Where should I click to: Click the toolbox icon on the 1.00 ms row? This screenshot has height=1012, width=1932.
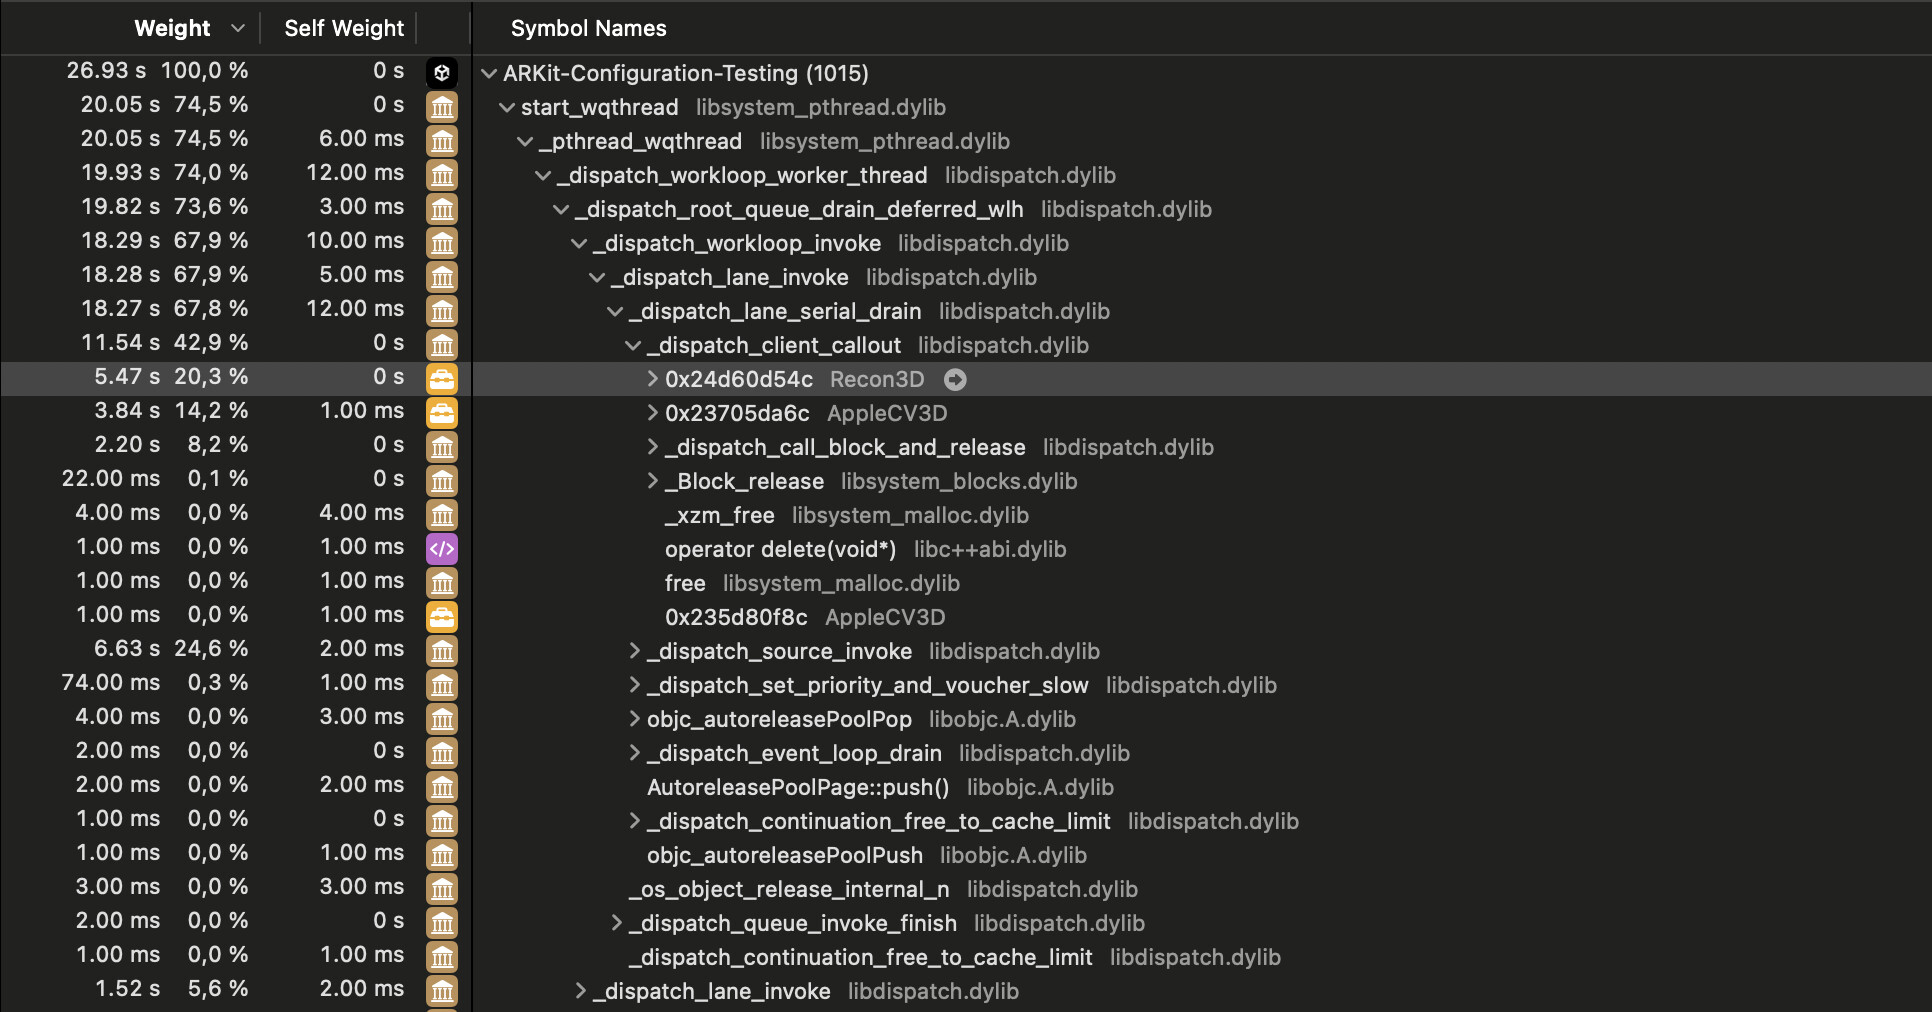pyautogui.click(x=442, y=614)
